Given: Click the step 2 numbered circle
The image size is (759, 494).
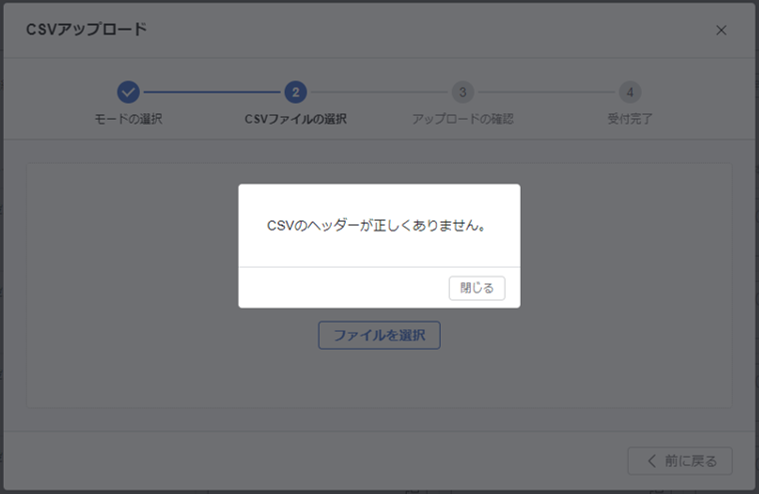Looking at the screenshot, I should [295, 92].
